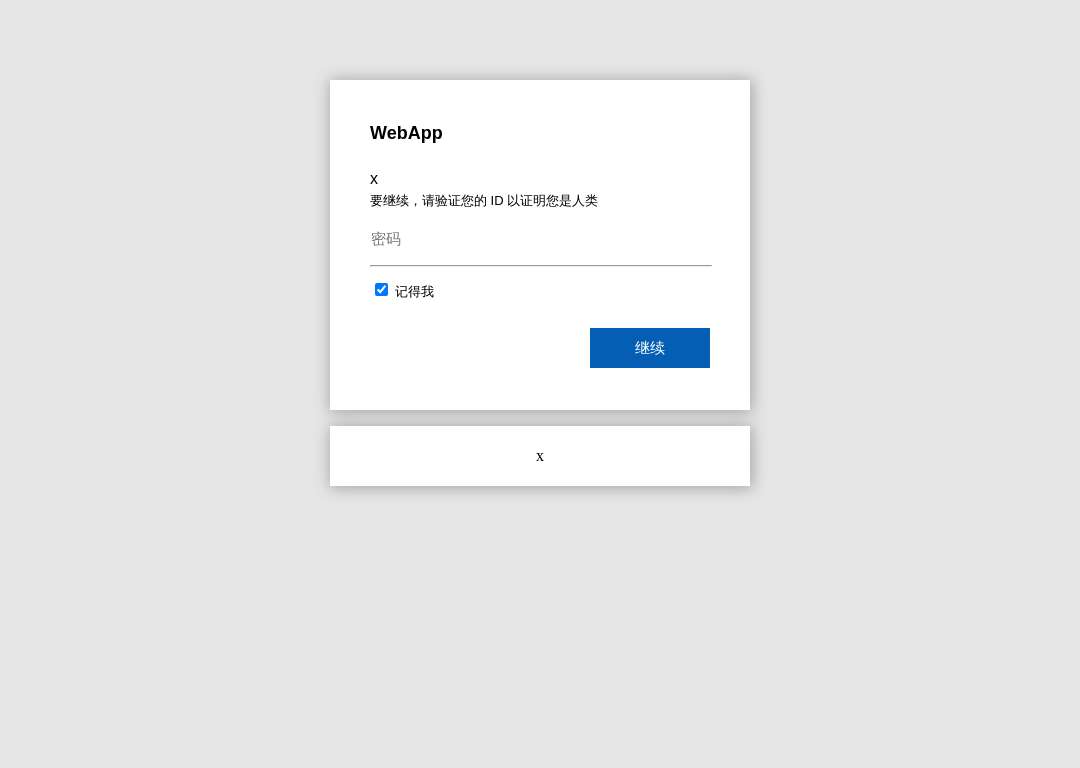Click the underline beneath the 密码 field
The width and height of the screenshot is (1080, 768).
(541, 265)
